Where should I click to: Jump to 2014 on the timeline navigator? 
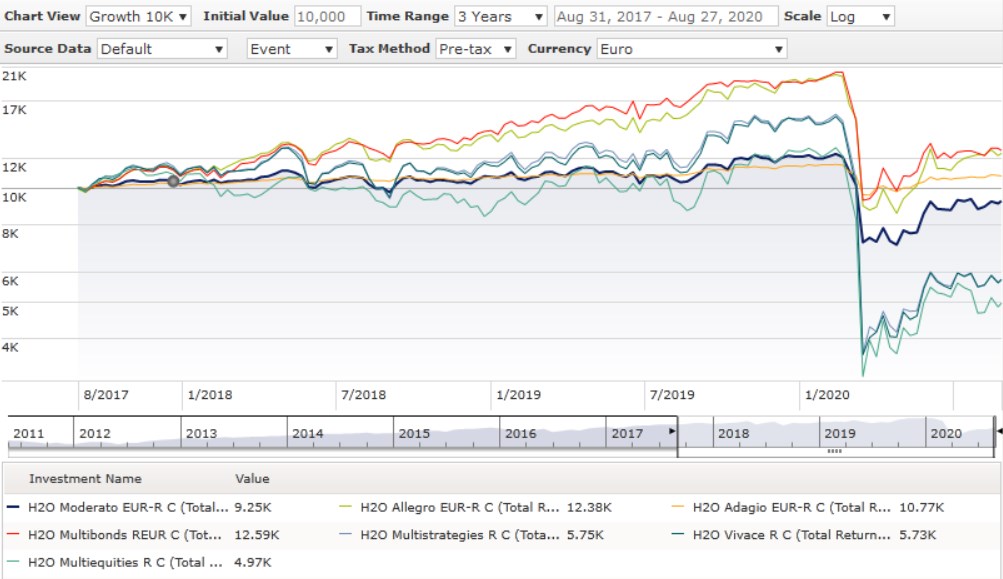pos(308,434)
